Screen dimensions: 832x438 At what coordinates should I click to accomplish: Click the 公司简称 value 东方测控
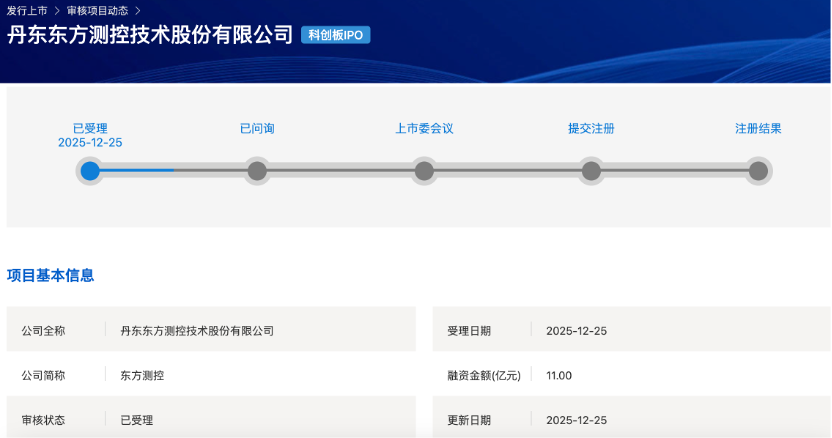point(142,376)
